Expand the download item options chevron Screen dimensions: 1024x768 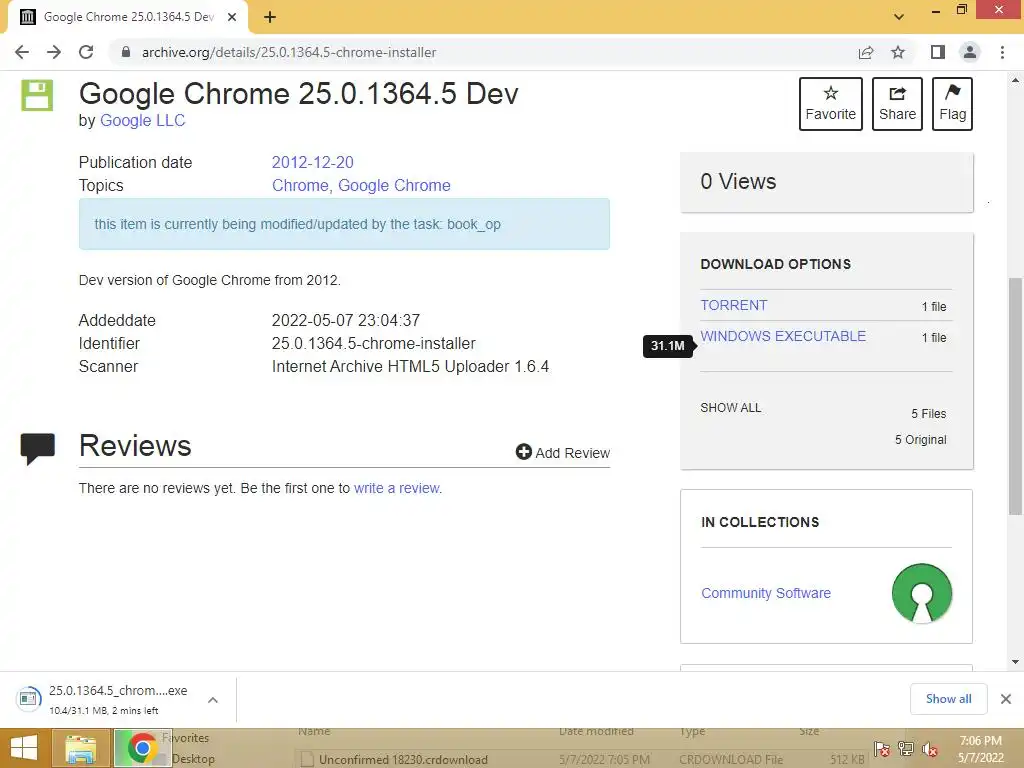pyautogui.click(x=213, y=700)
